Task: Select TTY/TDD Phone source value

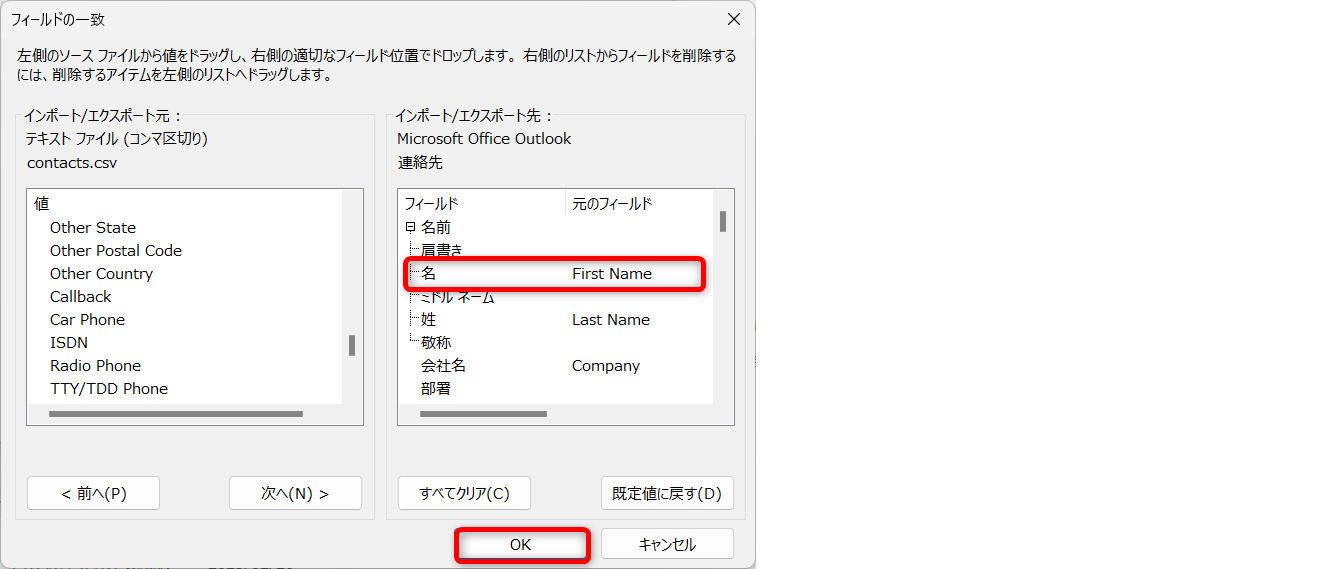Action: (x=109, y=389)
